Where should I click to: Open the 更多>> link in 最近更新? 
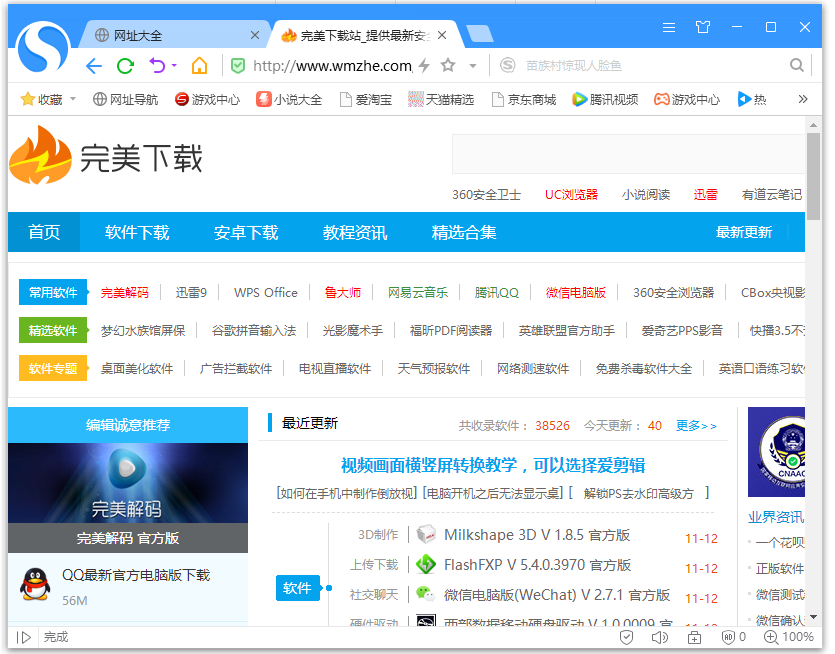coord(696,425)
